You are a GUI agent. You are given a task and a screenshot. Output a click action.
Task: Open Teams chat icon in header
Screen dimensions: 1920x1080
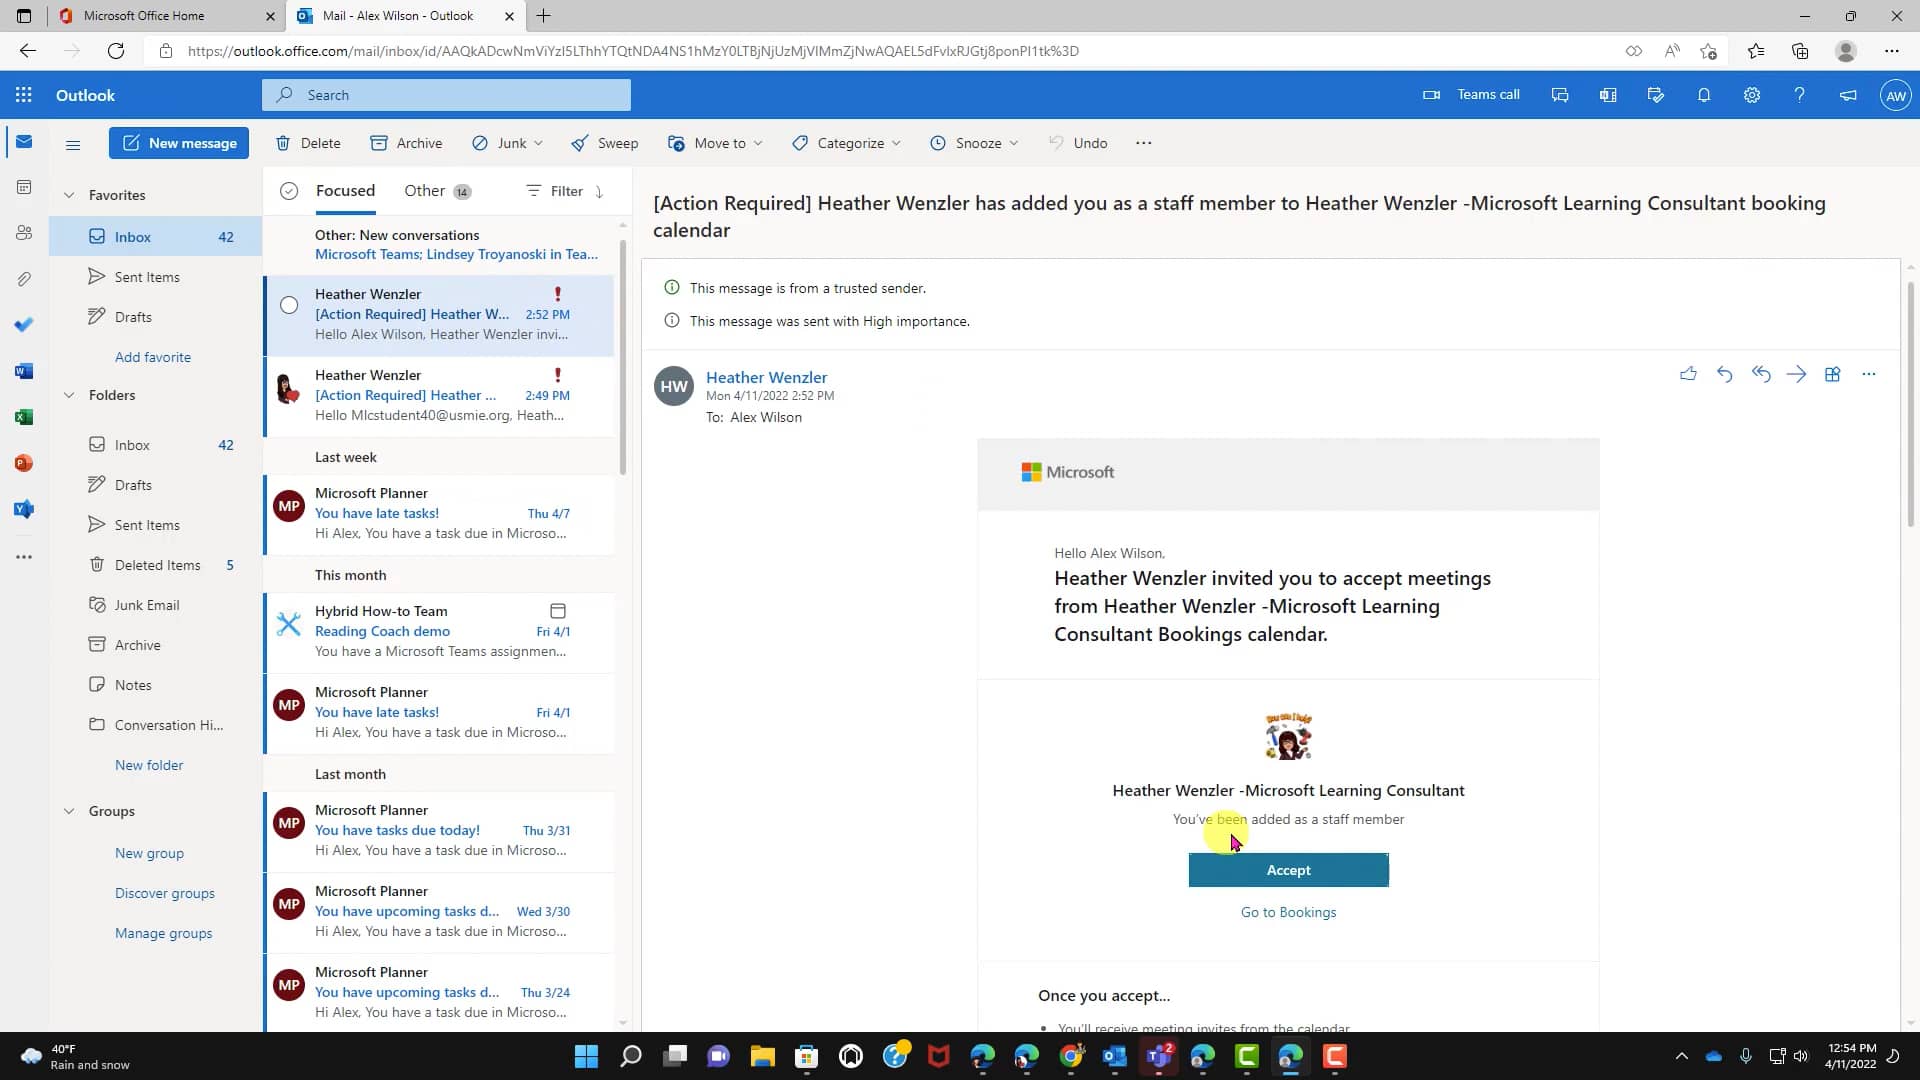[1560, 95]
